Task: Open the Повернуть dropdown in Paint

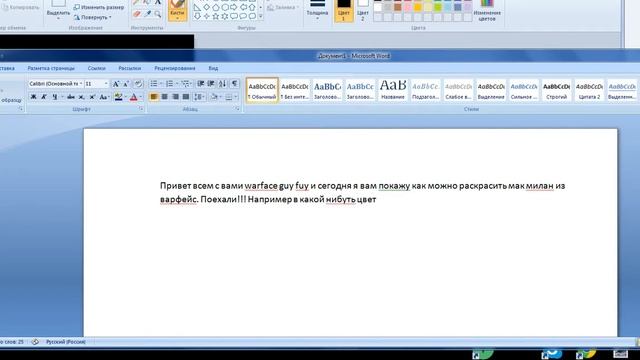Action: tap(93, 17)
